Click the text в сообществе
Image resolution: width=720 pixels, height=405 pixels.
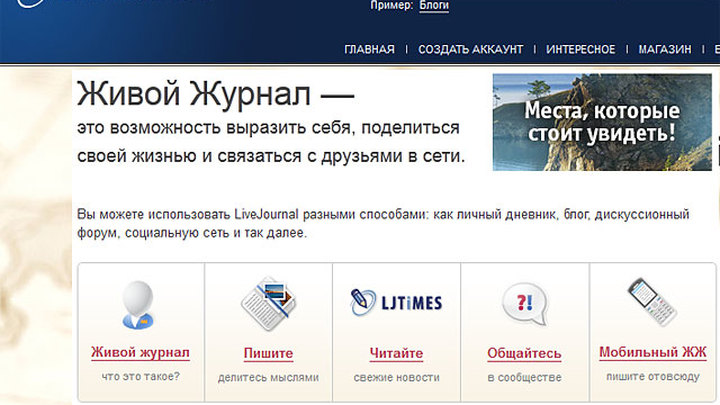point(524,377)
